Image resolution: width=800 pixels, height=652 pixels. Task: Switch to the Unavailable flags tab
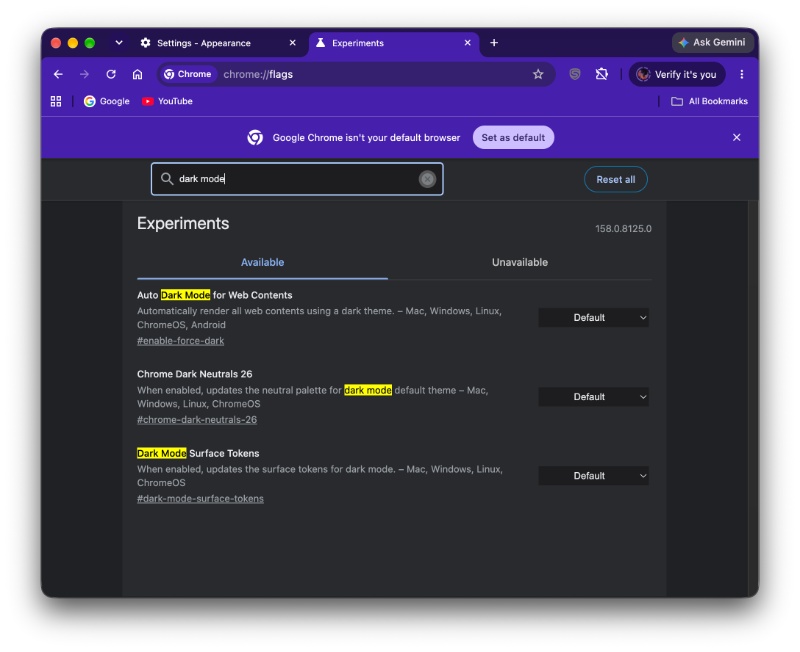(519, 263)
